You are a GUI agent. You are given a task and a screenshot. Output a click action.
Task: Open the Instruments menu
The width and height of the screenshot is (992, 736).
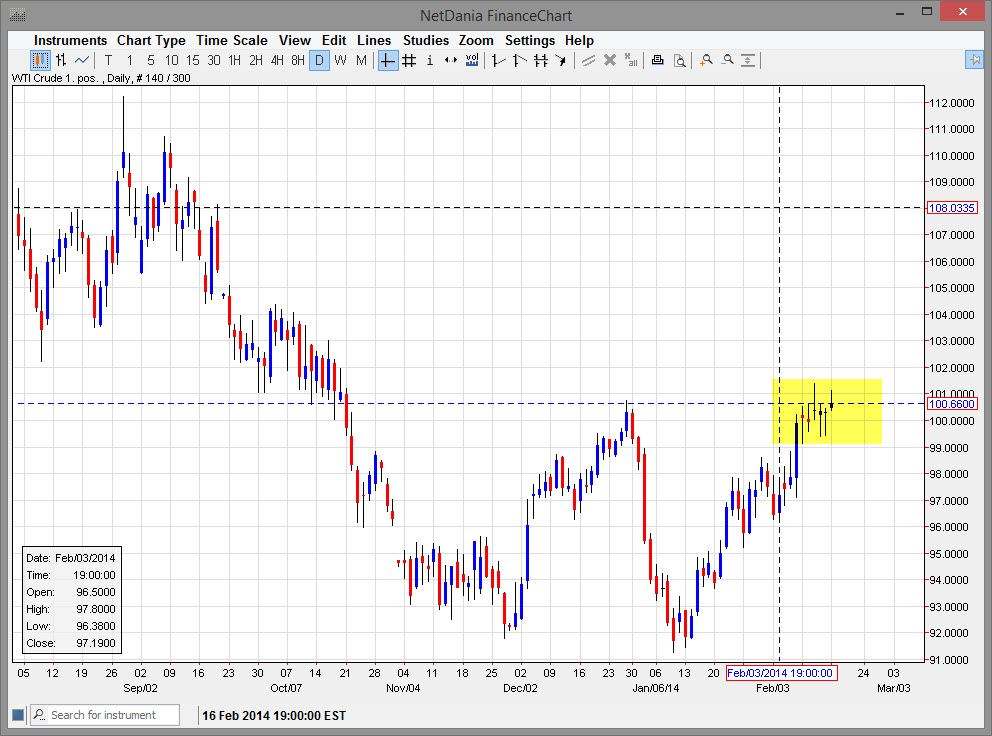coord(70,40)
